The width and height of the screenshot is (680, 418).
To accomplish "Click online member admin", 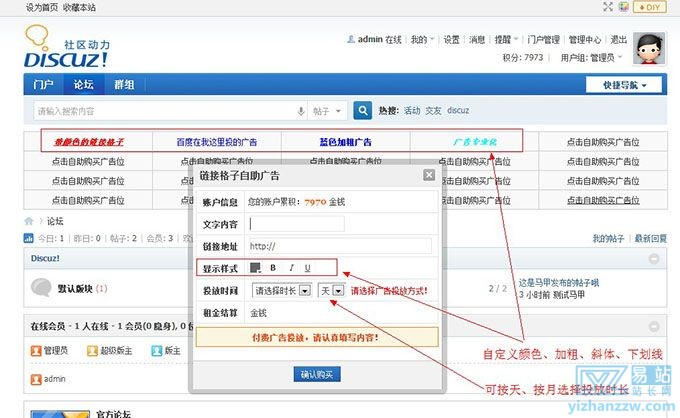I will tap(54, 379).
